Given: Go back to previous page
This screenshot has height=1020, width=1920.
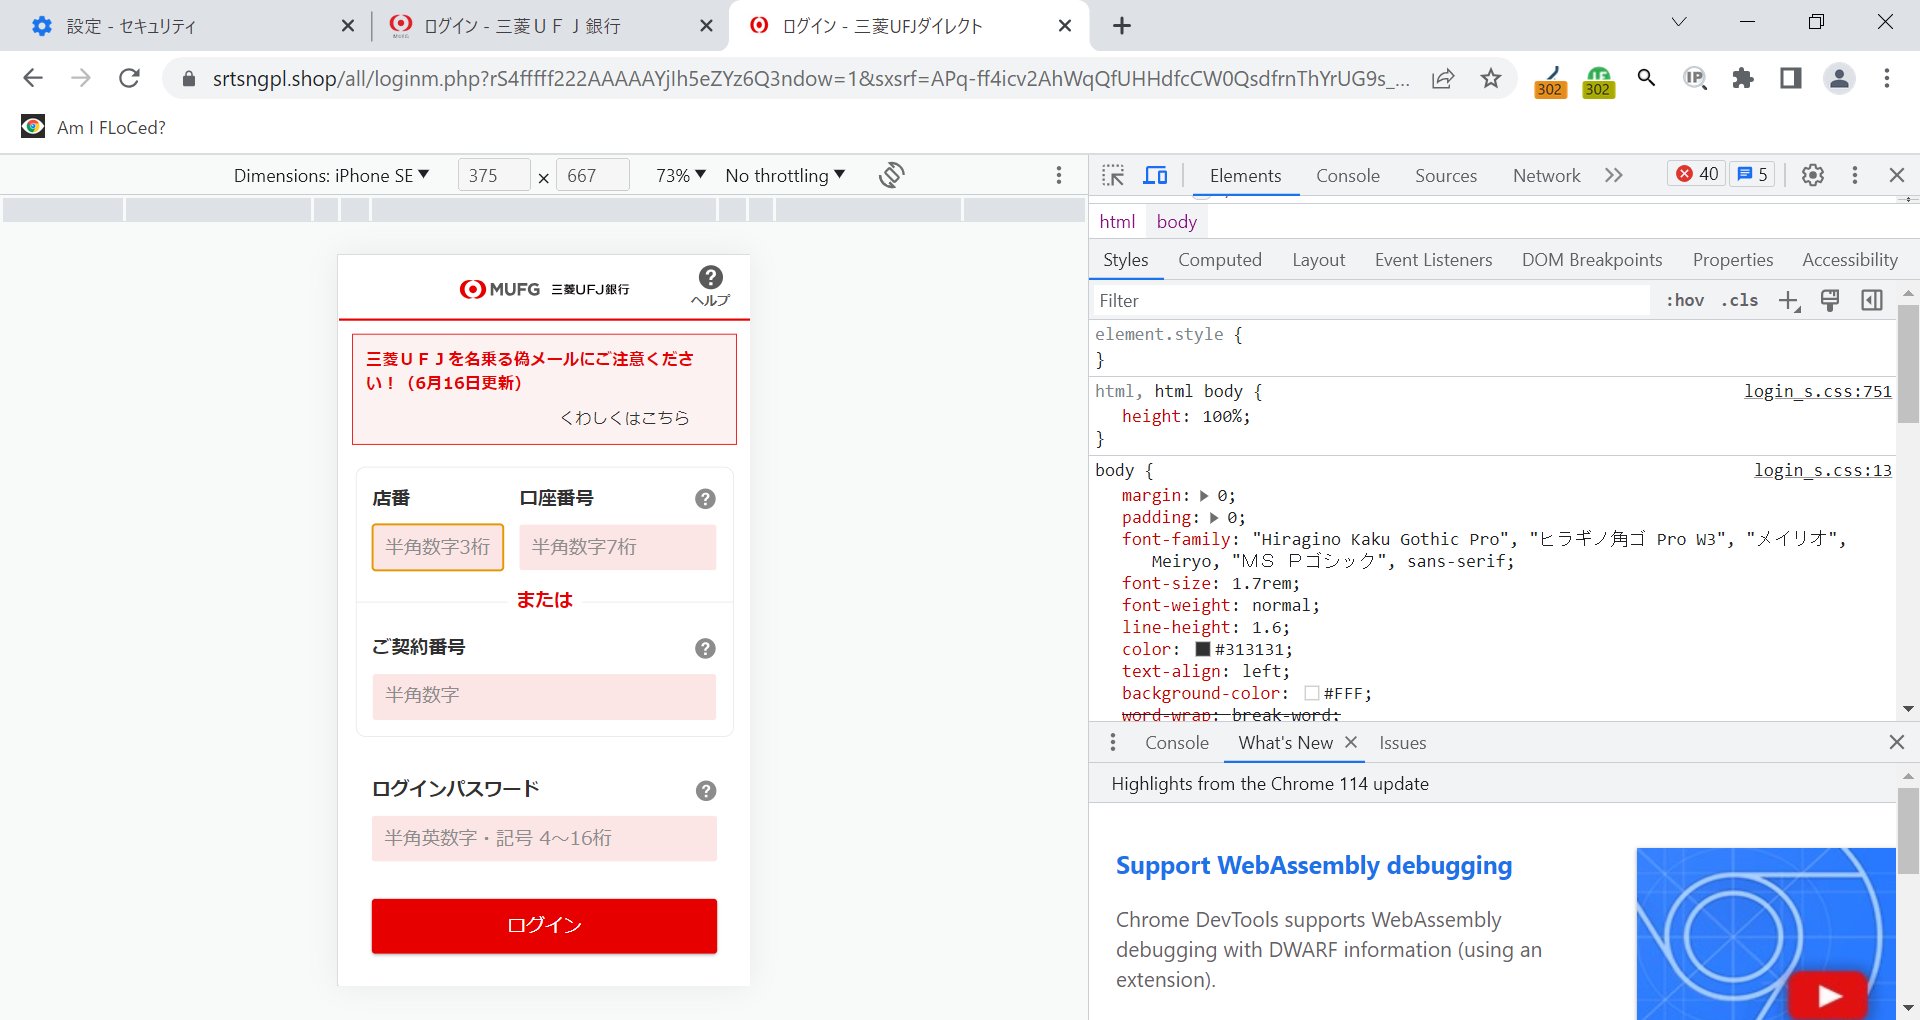Looking at the screenshot, I should [33, 78].
